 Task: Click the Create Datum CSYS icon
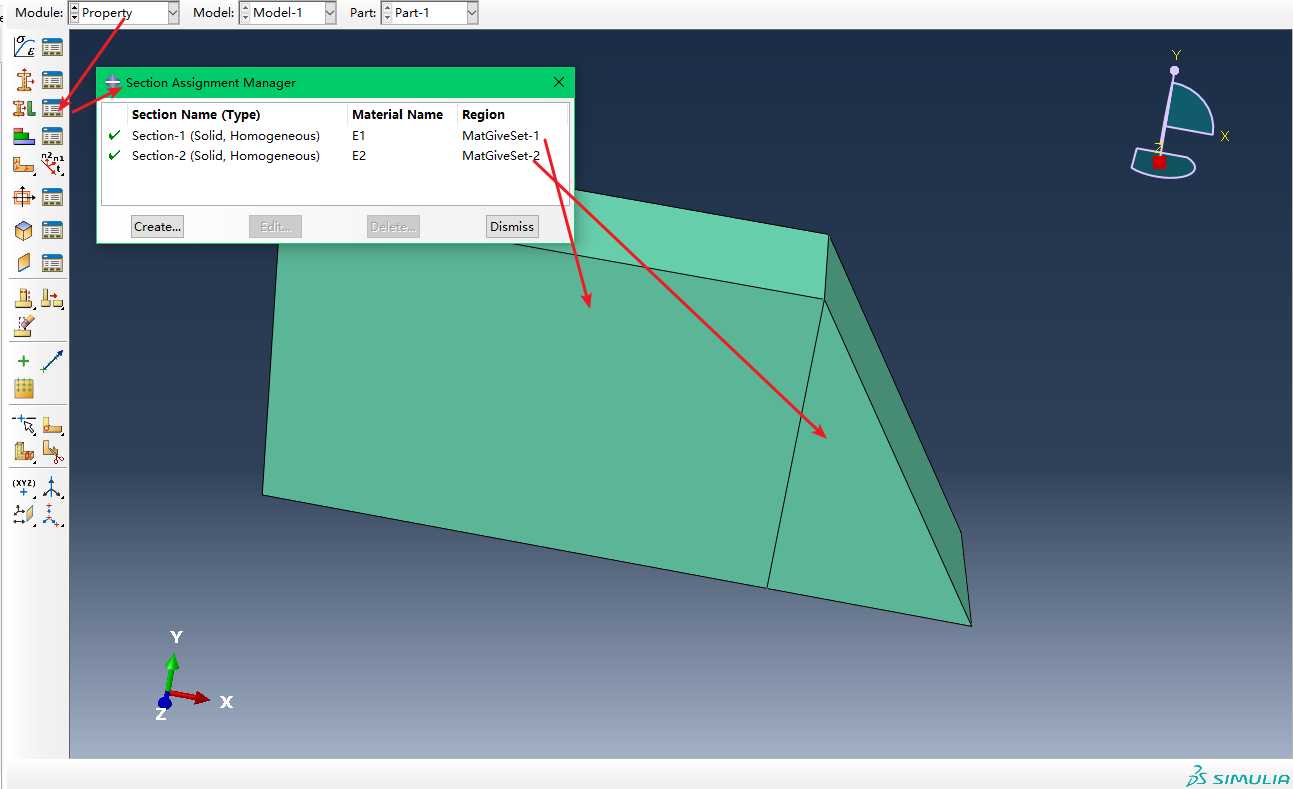click(53, 515)
